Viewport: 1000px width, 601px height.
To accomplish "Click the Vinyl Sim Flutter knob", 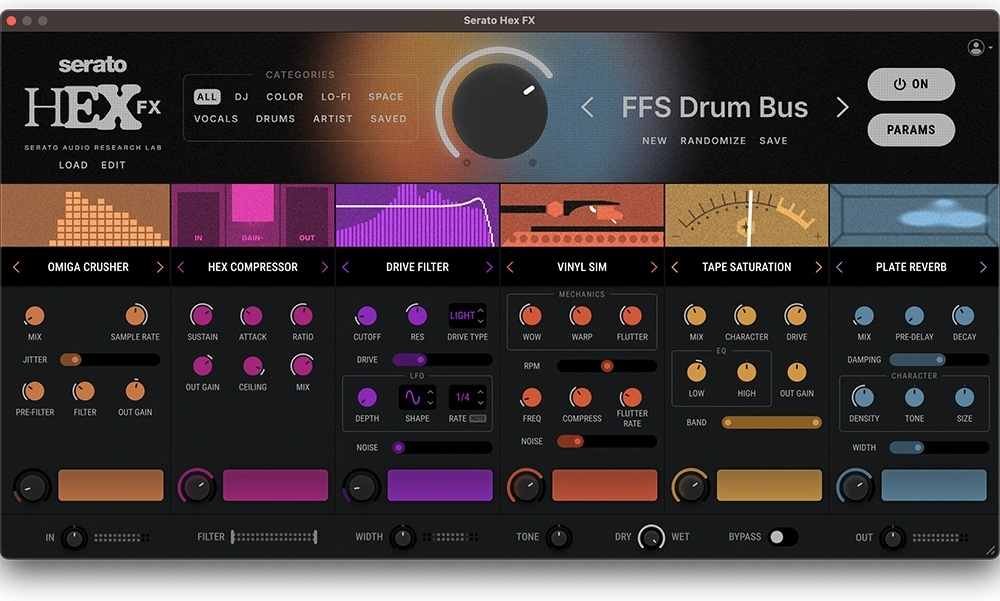I will [x=631, y=315].
